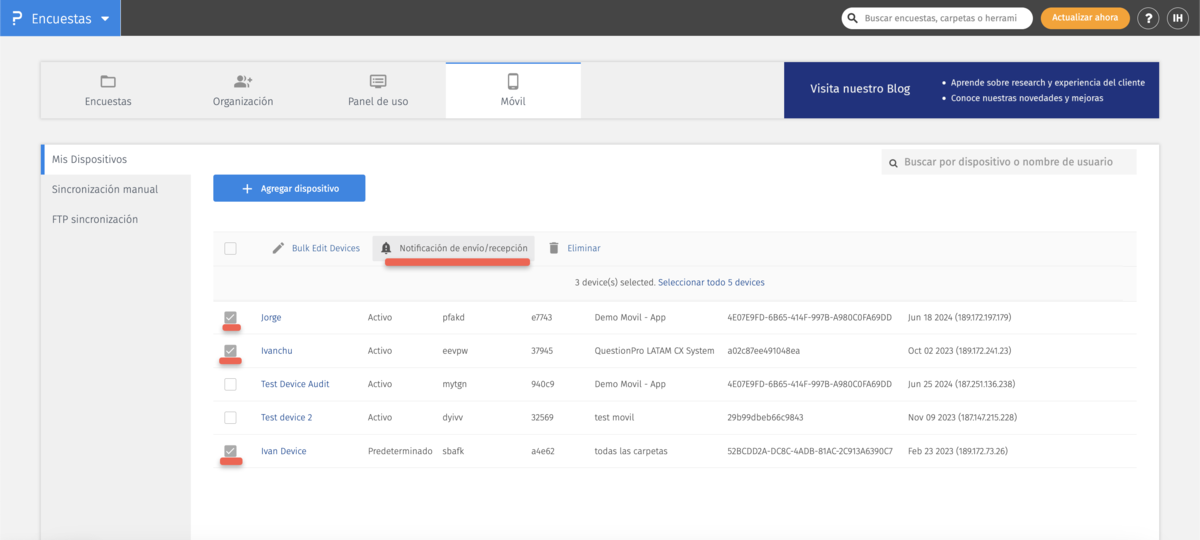1200x540 pixels.
Task: Open the help question mark icon
Action: click(x=1148, y=18)
